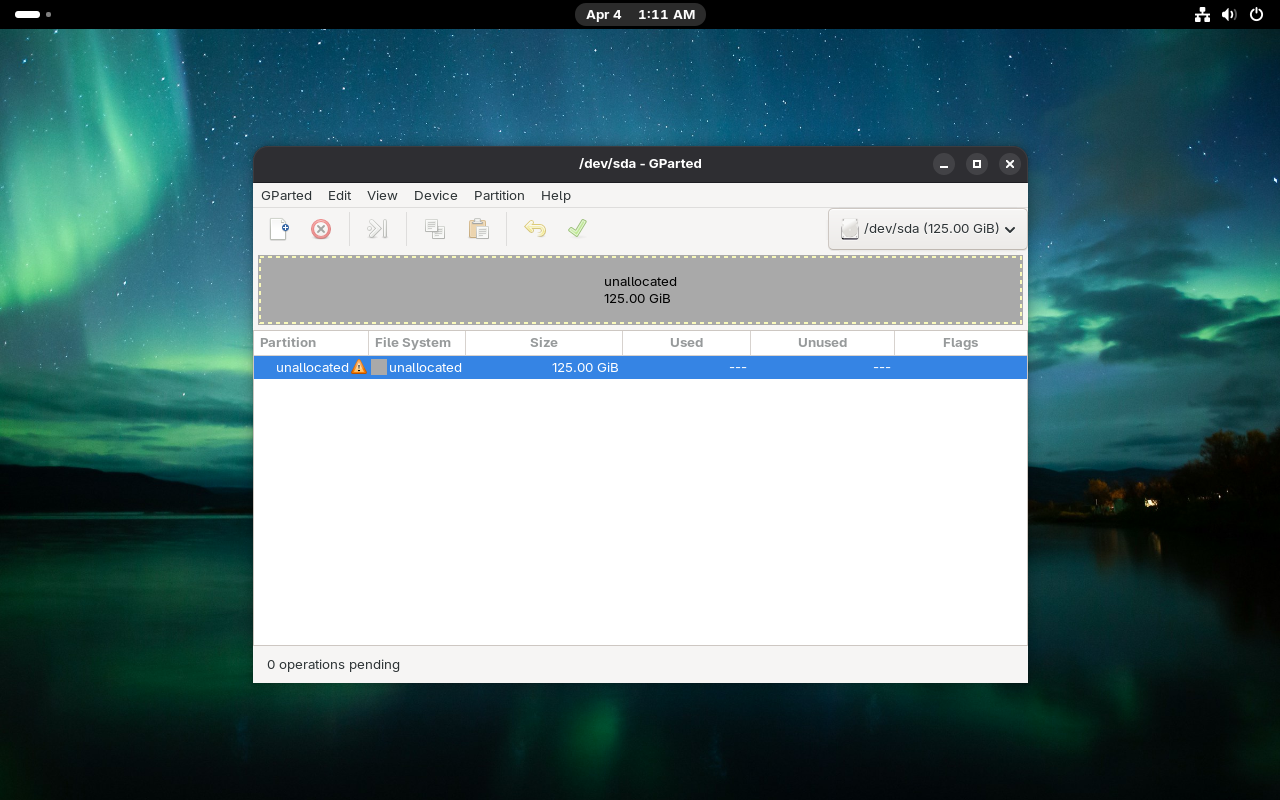The width and height of the screenshot is (1280, 800).
Task: Click the Resize/Move partition icon
Action: pyautogui.click(x=377, y=229)
